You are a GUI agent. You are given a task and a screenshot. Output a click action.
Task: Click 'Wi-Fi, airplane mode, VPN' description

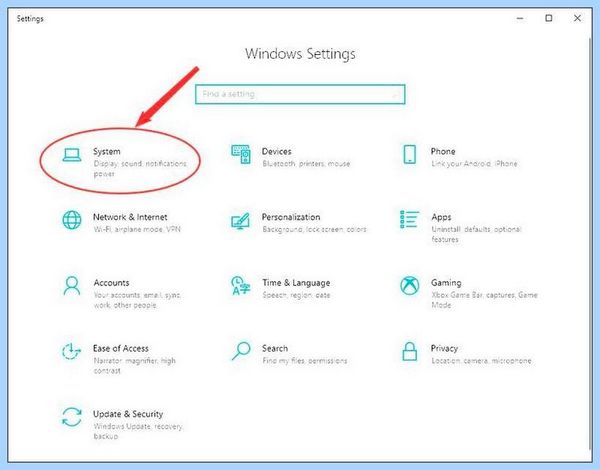tap(137, 229)
